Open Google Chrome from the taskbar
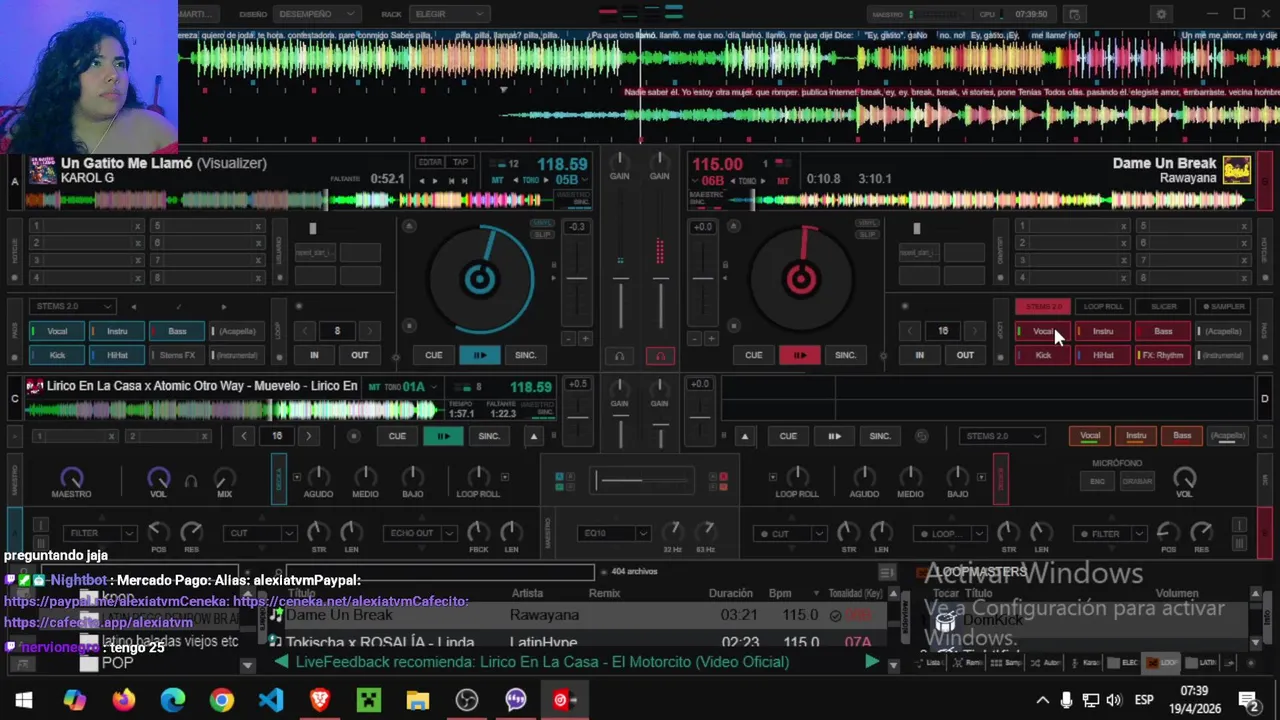 pyautogui.click(x=222, y=700)
